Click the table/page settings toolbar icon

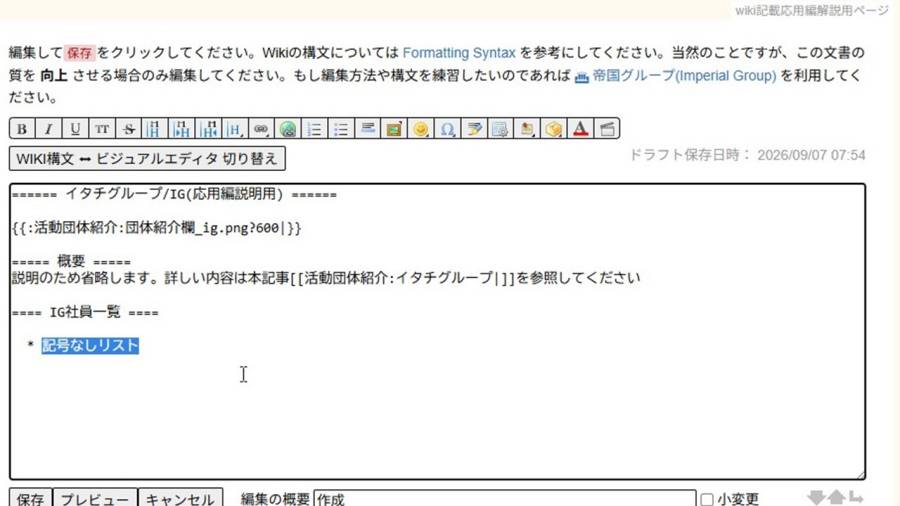click(x=500, y=129)
